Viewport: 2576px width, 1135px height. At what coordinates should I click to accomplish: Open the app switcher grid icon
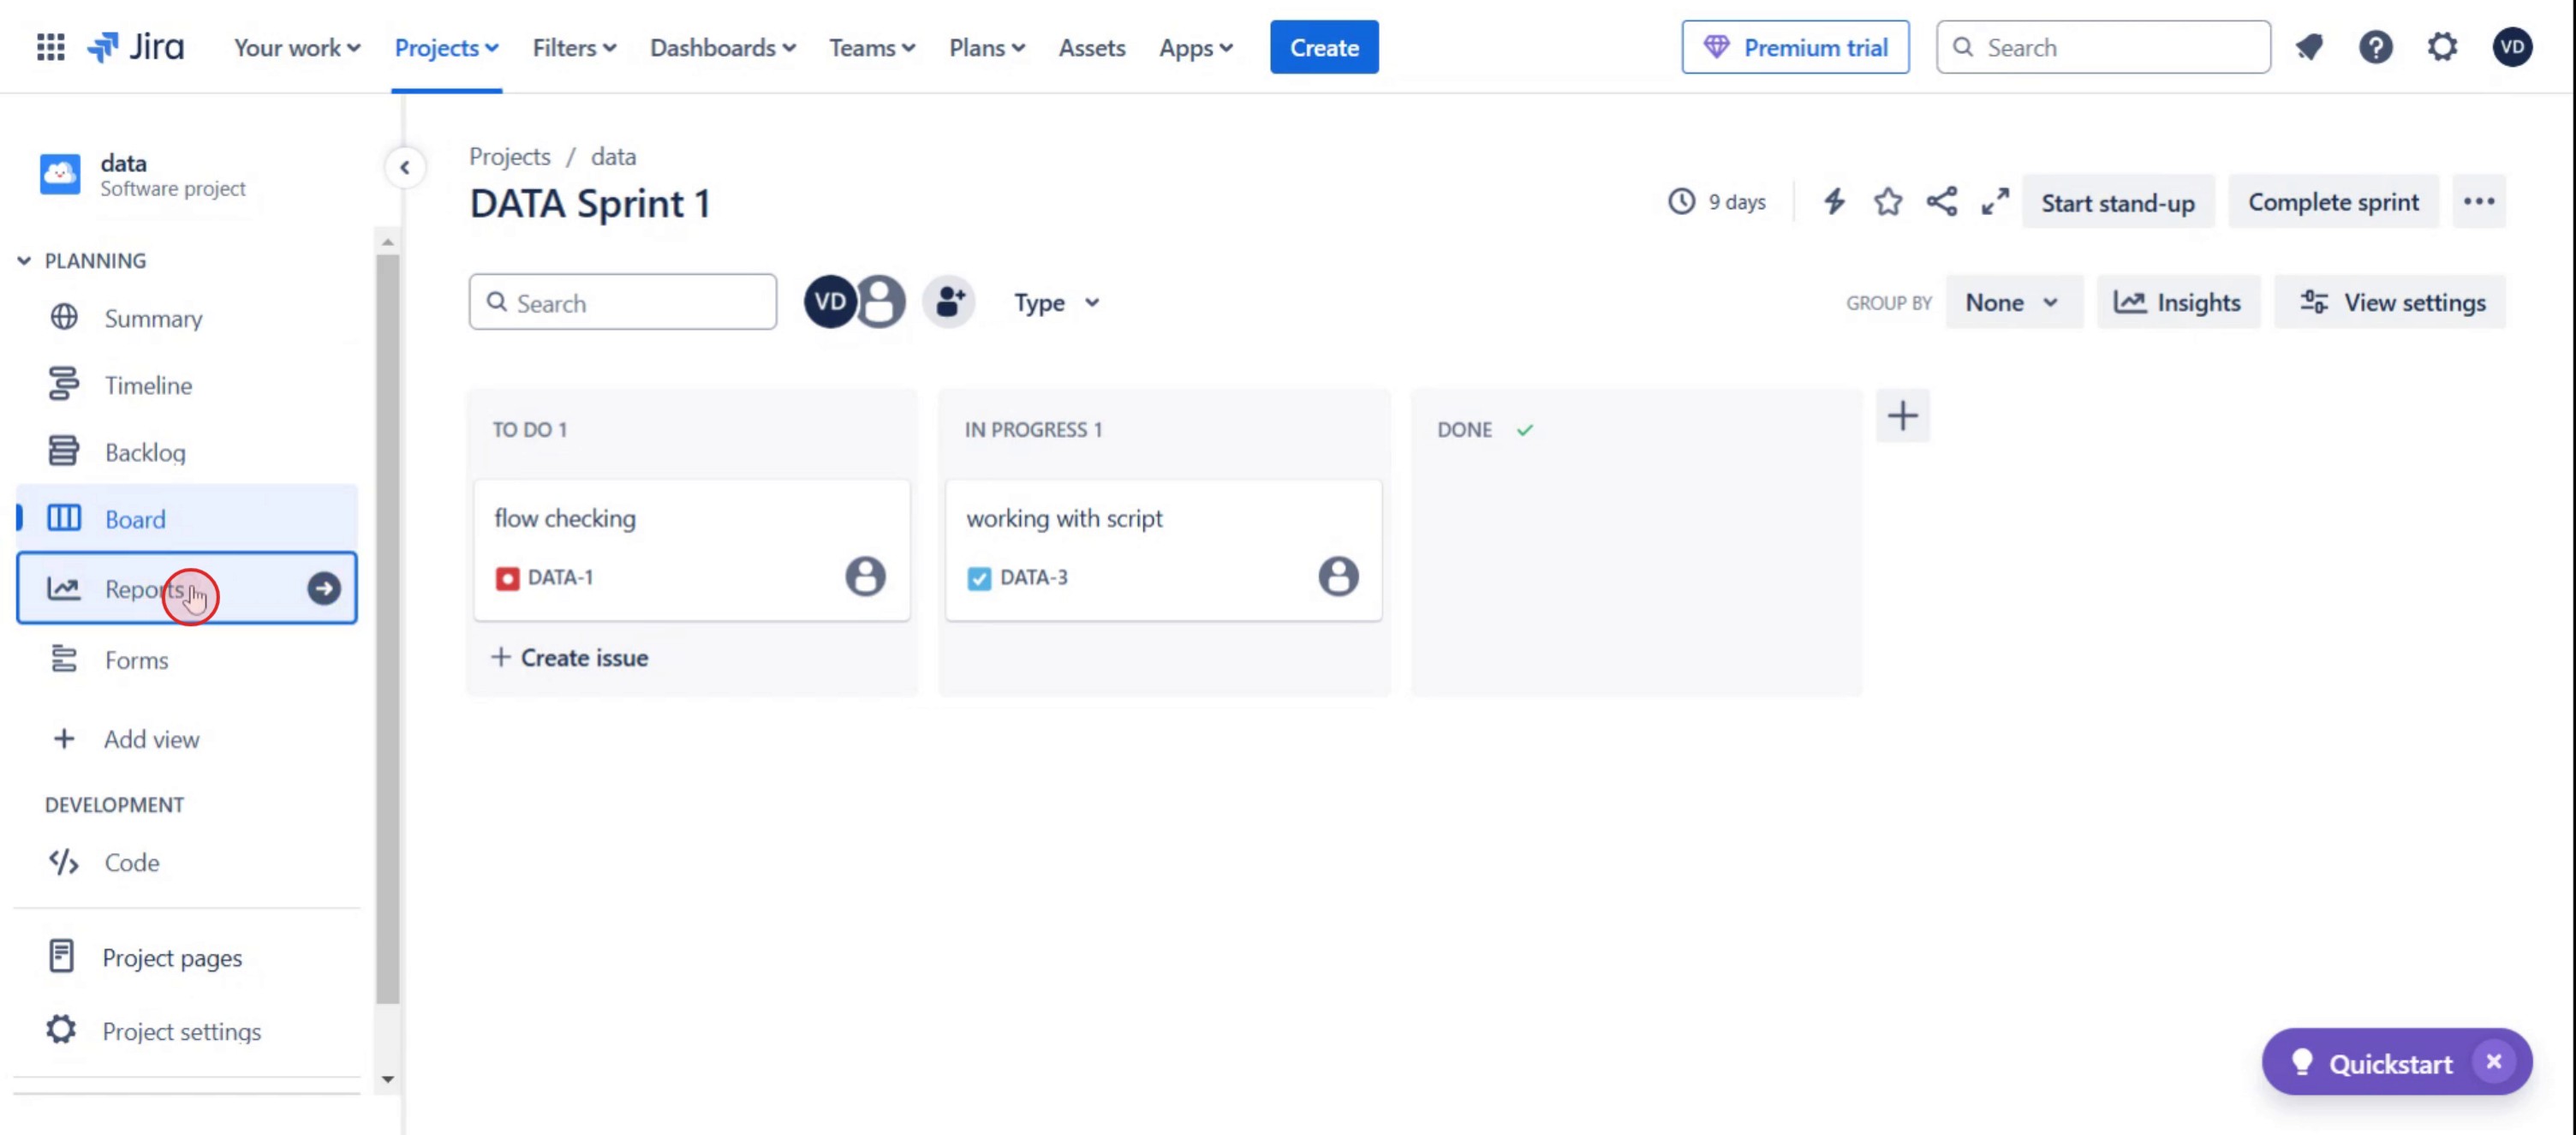[50, 47]
